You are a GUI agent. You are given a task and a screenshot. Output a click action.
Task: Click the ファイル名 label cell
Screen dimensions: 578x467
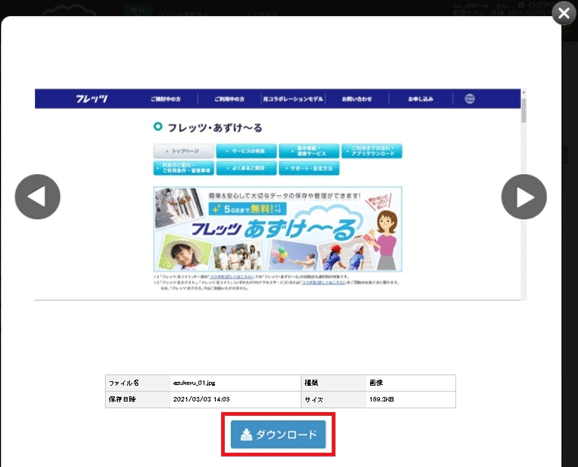[x=138, y=383]
